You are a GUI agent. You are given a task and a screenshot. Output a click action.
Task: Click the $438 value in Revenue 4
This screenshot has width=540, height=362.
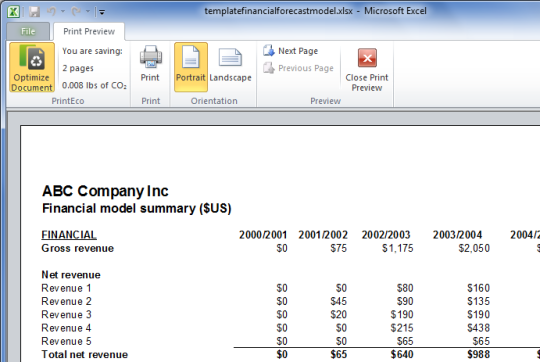coord(478,328)
